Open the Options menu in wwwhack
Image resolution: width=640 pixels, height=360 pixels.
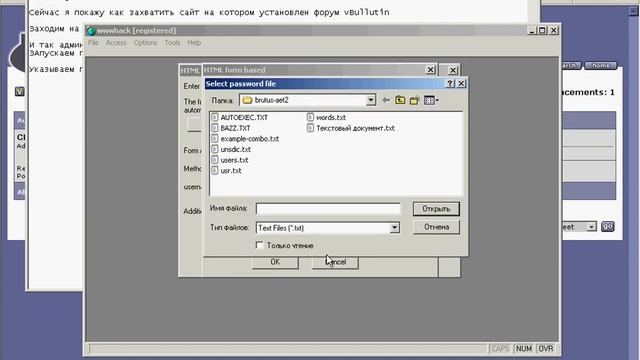point(145,42)
